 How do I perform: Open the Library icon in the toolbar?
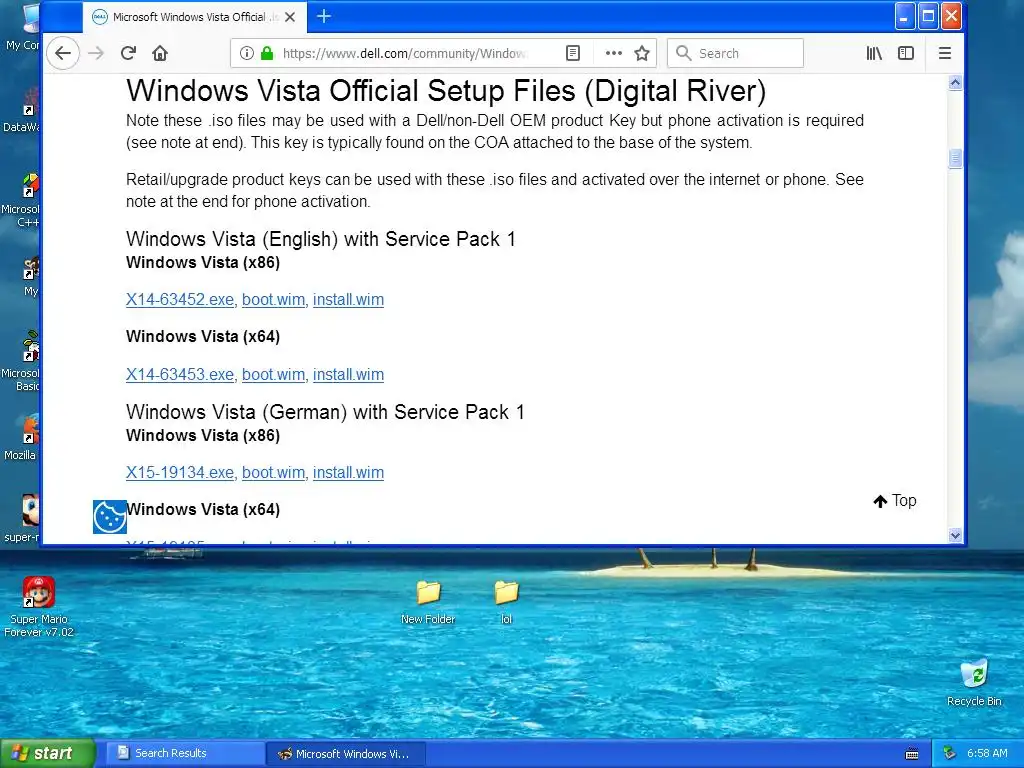point(874,54)
